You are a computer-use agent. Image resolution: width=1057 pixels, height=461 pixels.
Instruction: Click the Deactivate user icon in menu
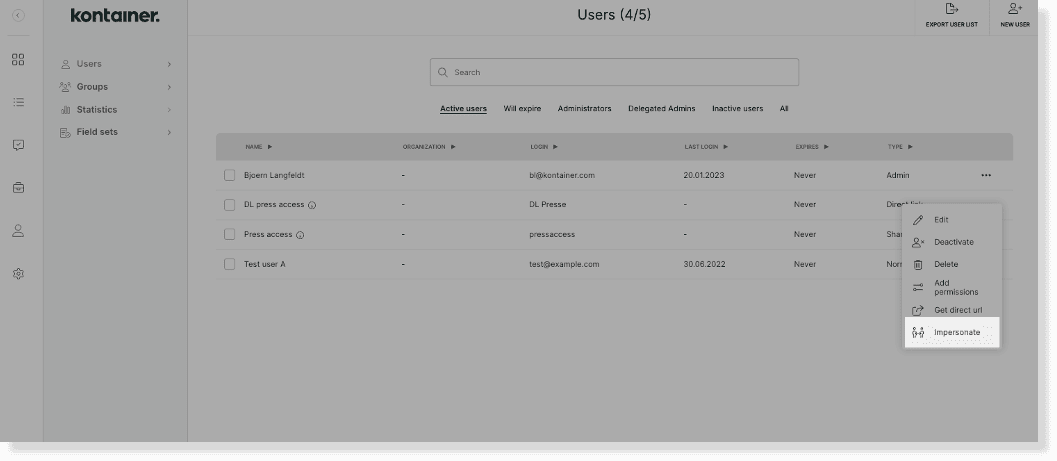click(x=918, y=243)
